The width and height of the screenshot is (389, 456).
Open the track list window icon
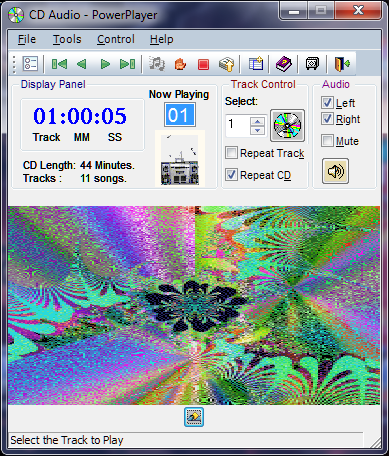click(x=256, y=64)
